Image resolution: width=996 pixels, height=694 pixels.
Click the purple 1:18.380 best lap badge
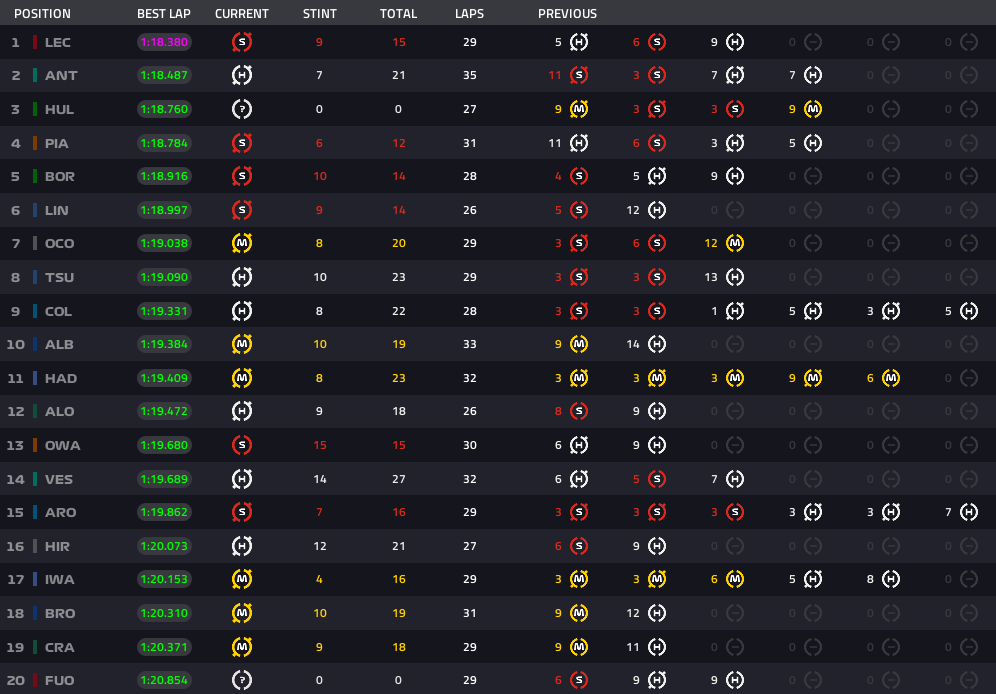[163, 42]
